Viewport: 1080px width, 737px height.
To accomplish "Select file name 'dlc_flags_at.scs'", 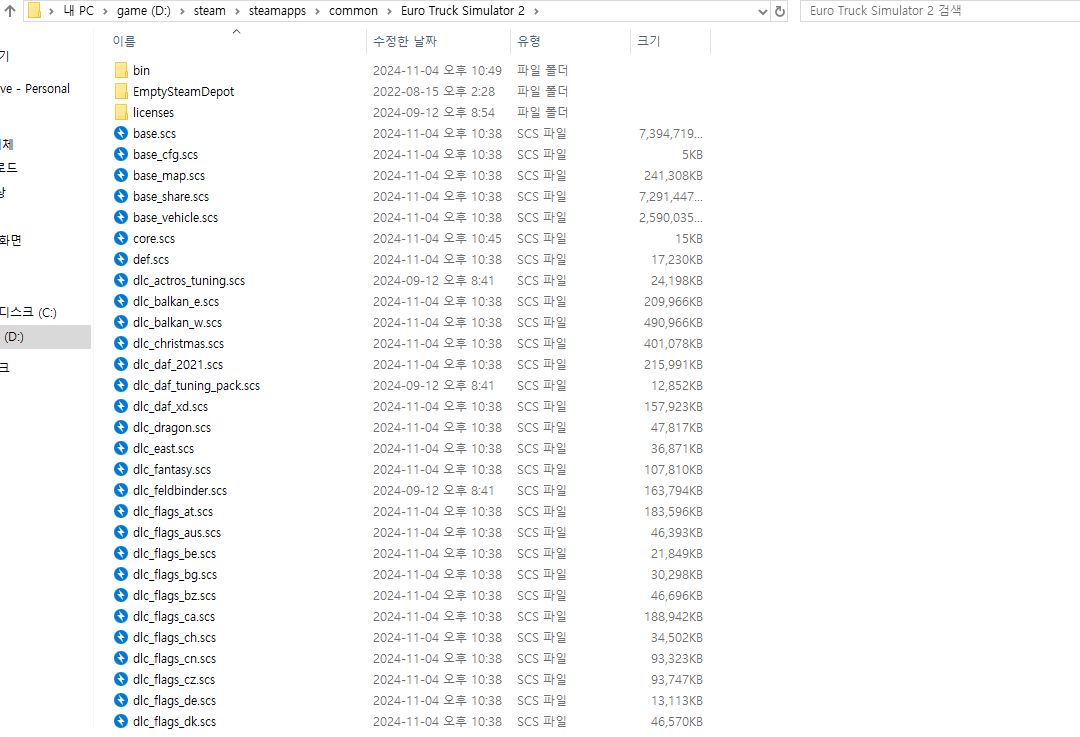I will [x=173, y=512].
